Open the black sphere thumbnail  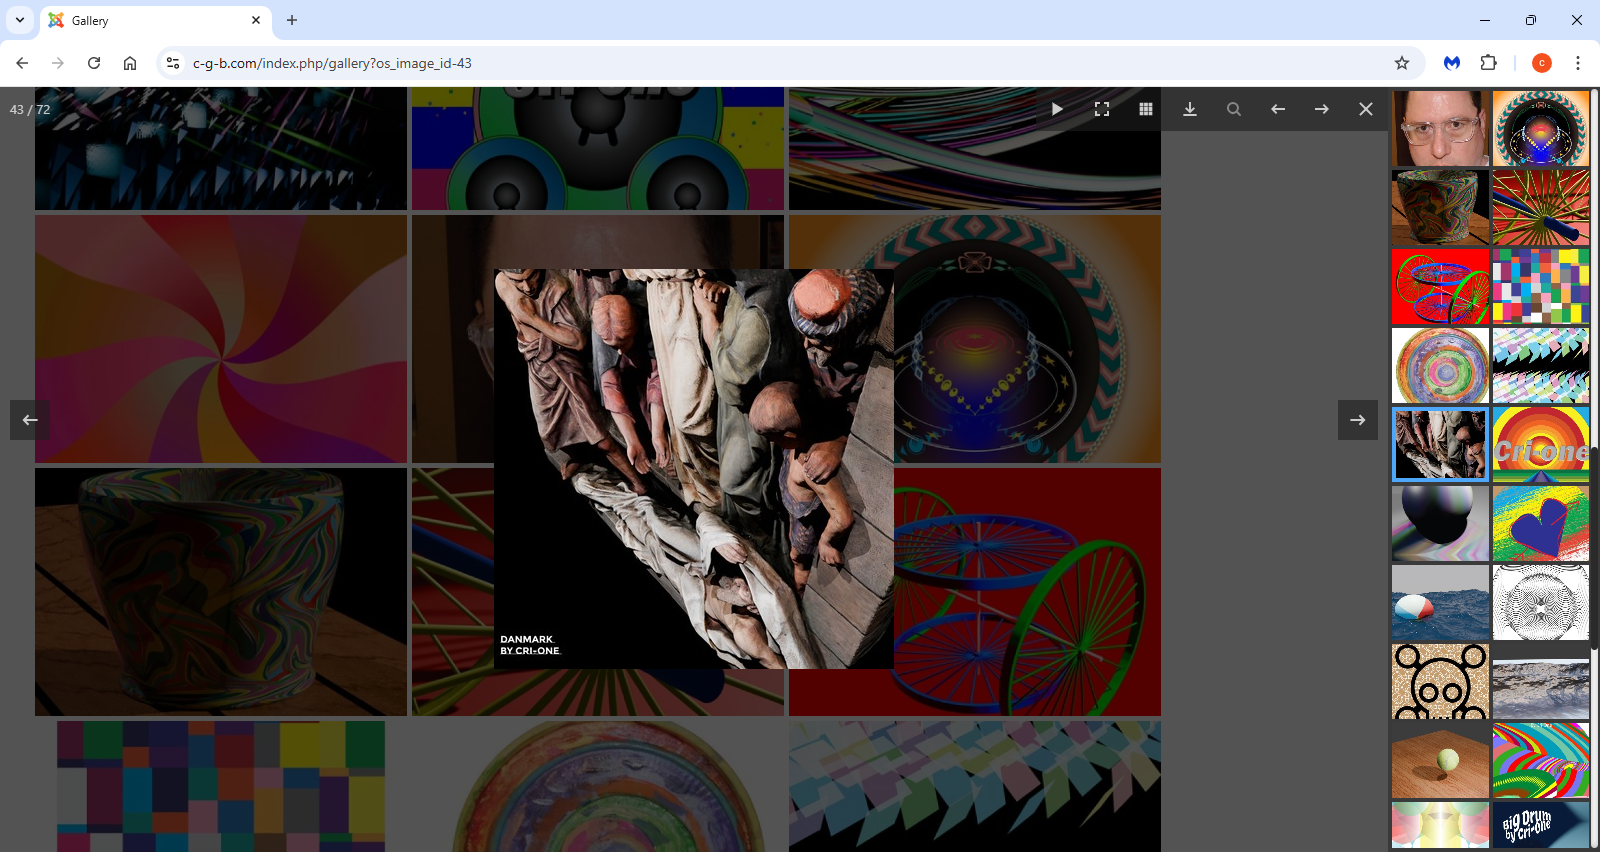(1441, 523)
